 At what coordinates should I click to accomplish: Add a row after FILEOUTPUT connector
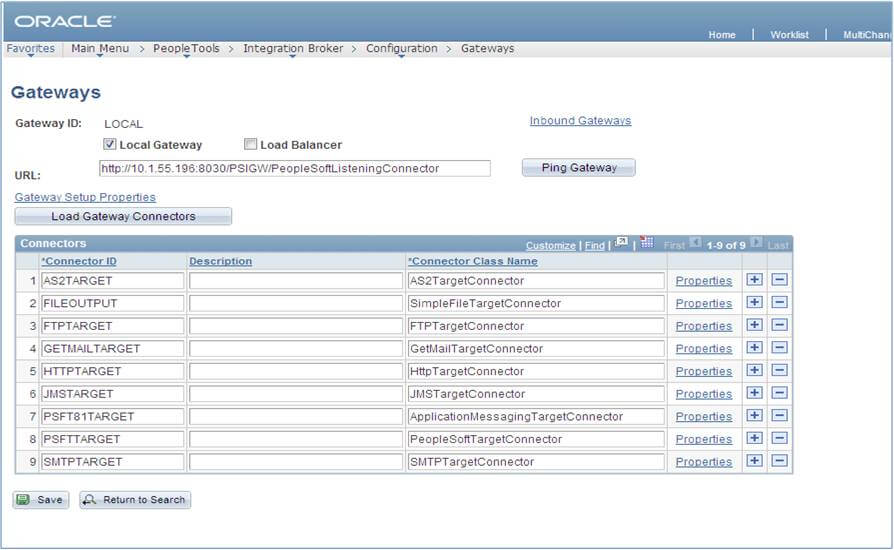click(754, 303)
